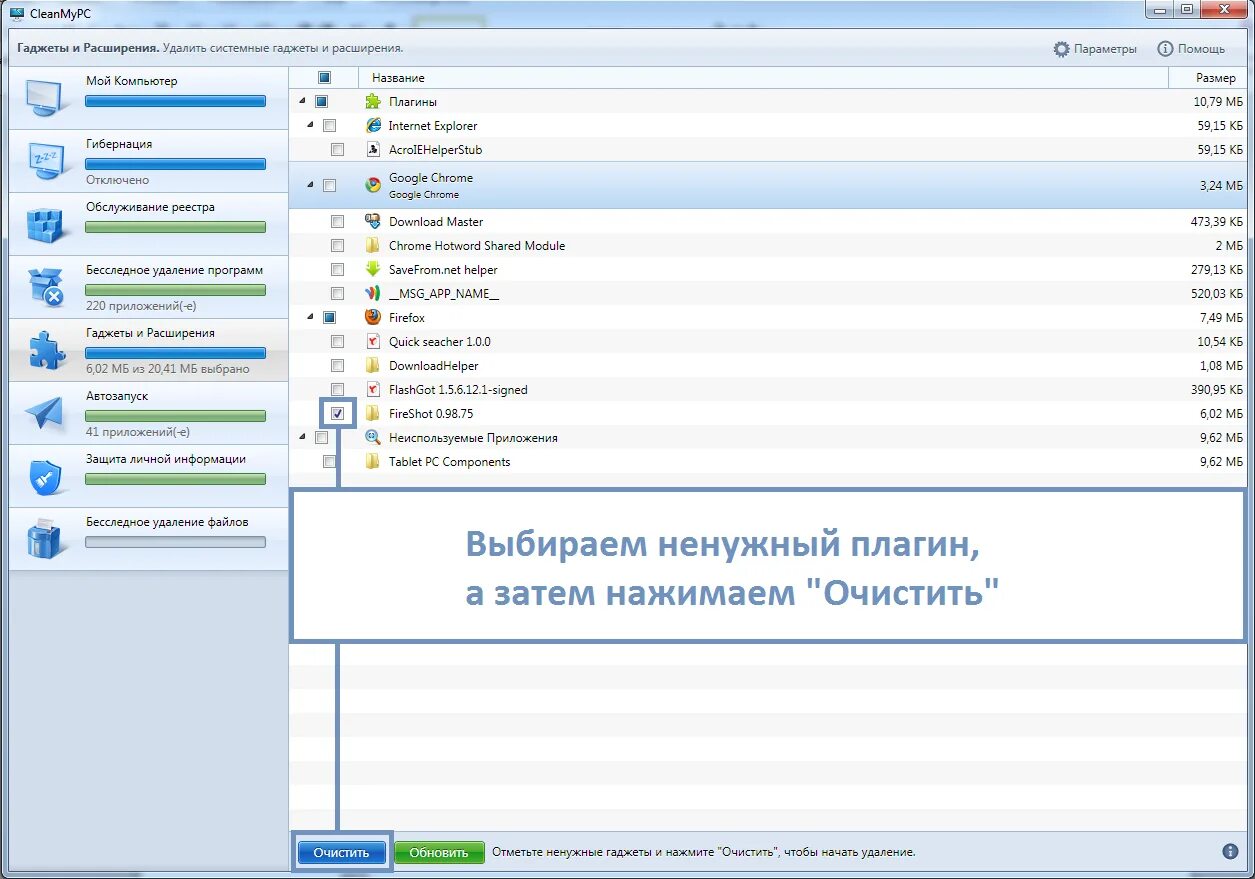
Task: Click the Обновить button
Action: [439, 852]
